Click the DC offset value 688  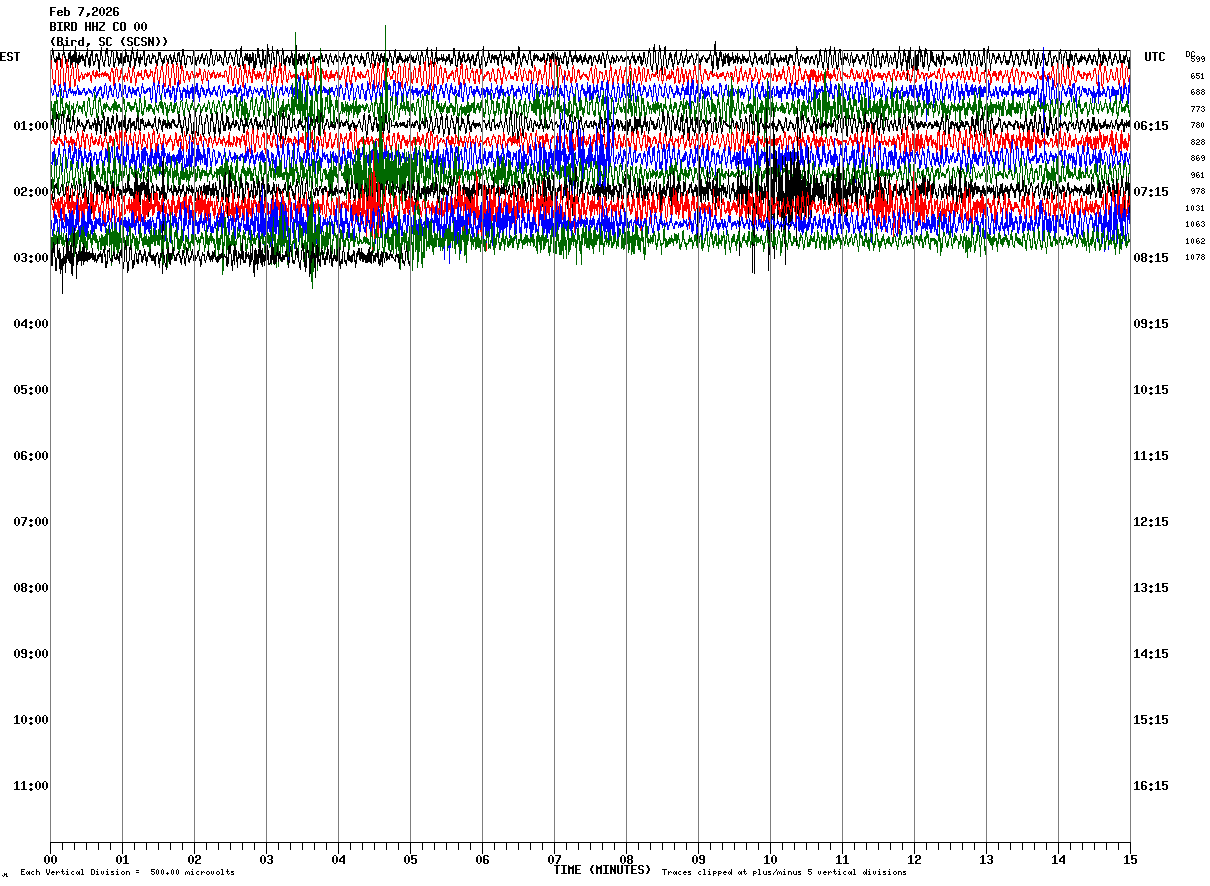[x=1198, y=93]
